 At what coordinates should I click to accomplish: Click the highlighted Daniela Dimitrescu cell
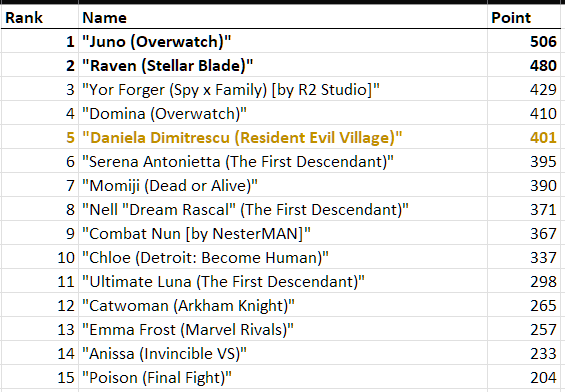283,137
